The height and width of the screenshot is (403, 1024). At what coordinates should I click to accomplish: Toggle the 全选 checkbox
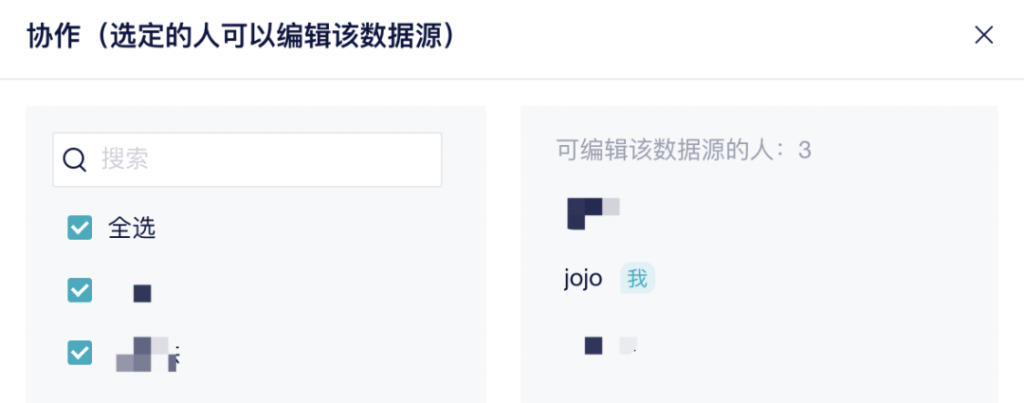79,228
